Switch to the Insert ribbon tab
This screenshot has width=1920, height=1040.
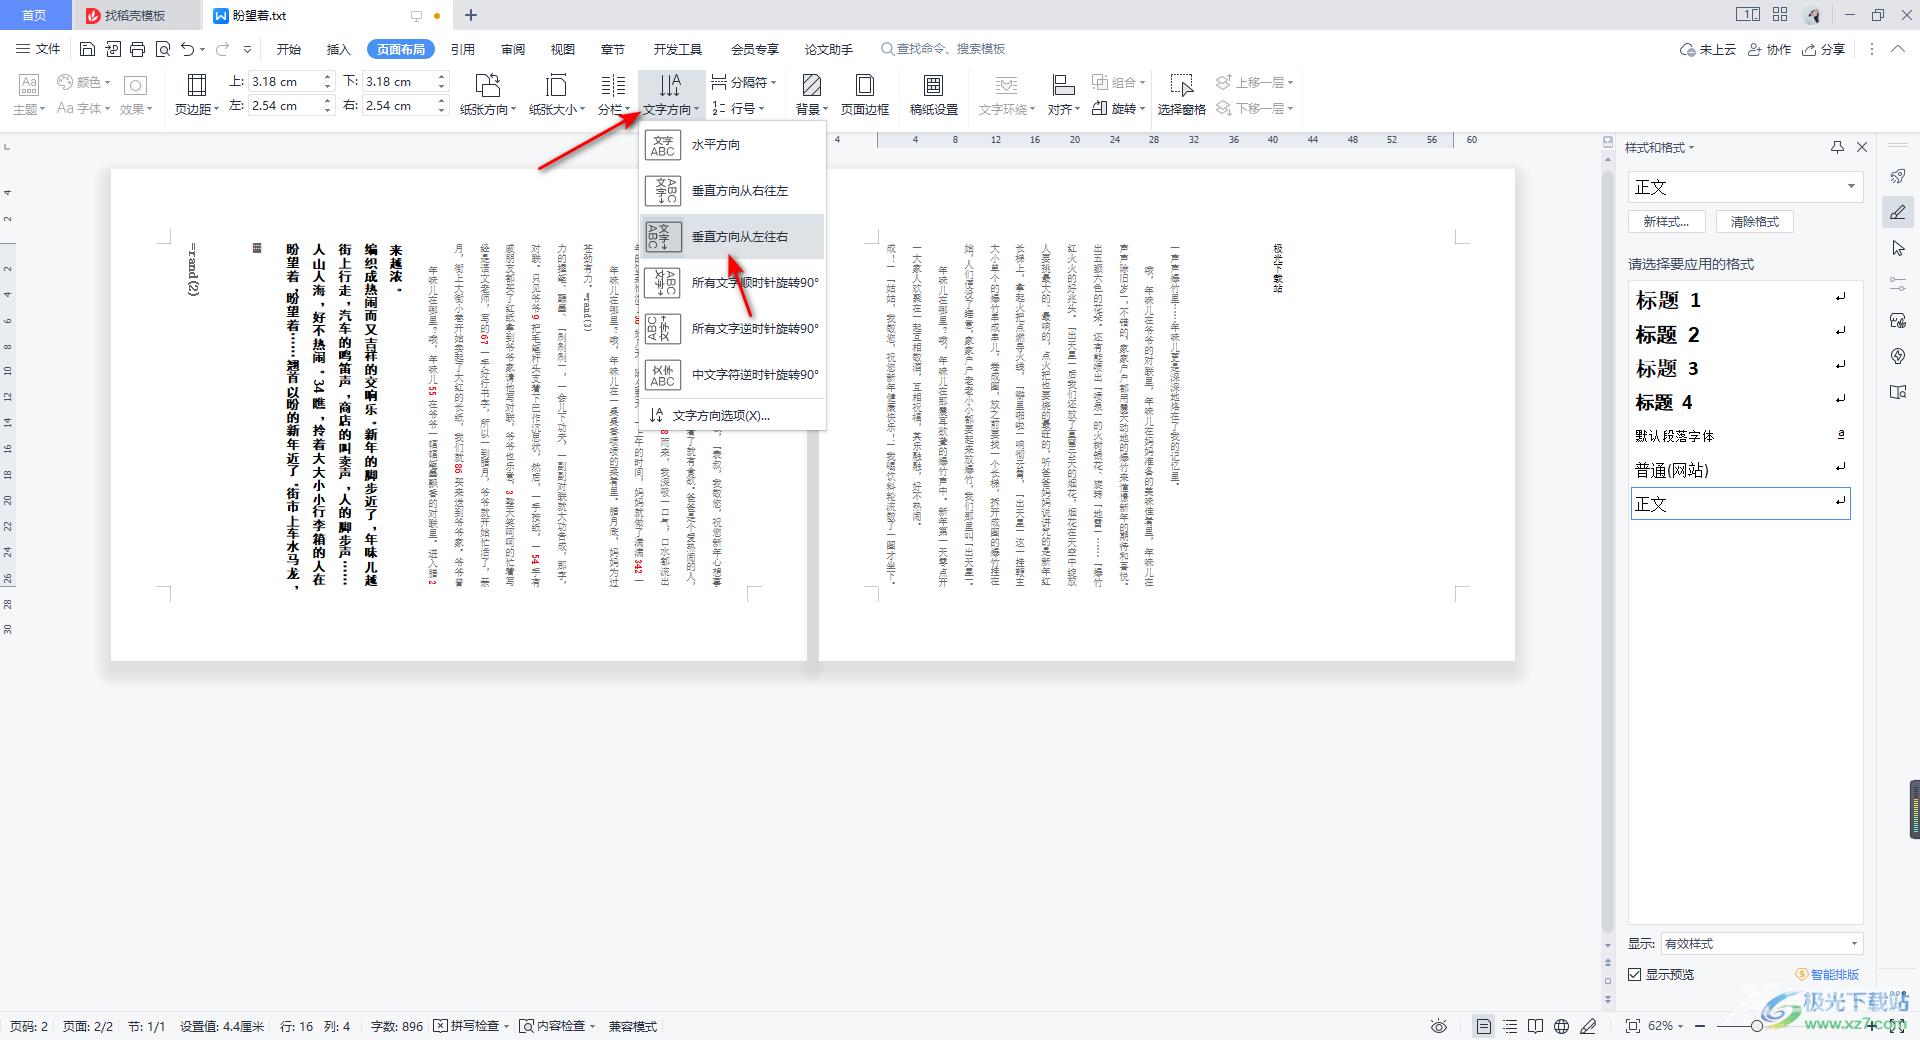coord(338,49)
